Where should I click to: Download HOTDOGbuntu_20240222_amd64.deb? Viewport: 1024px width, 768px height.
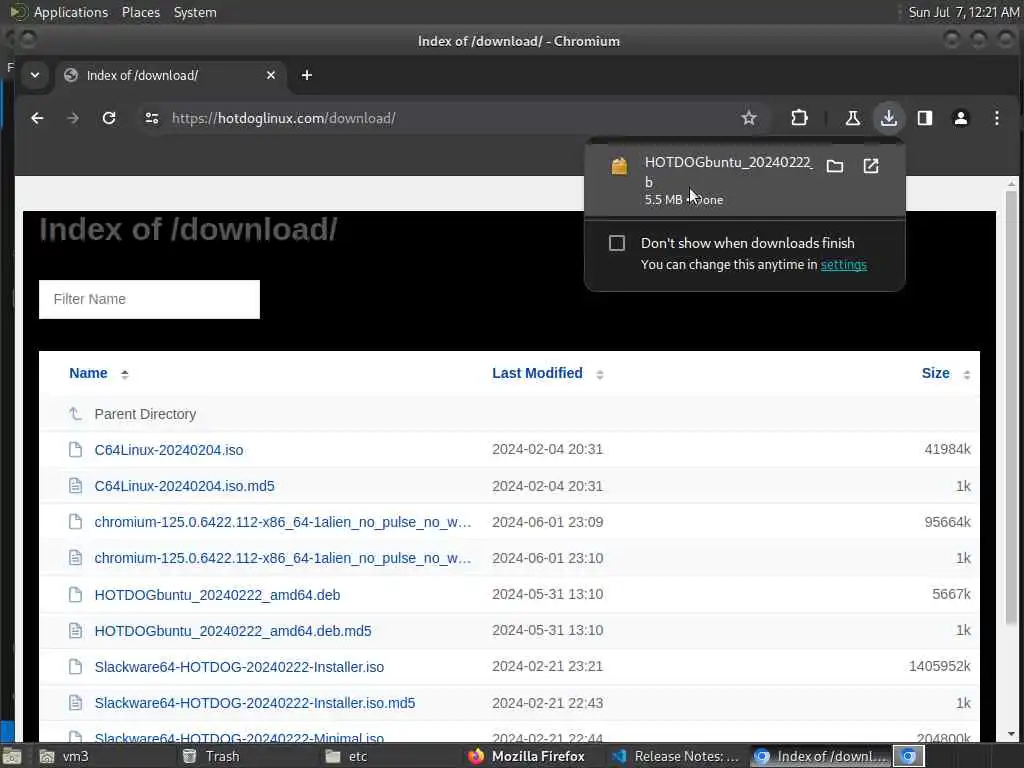coord(217,595)
